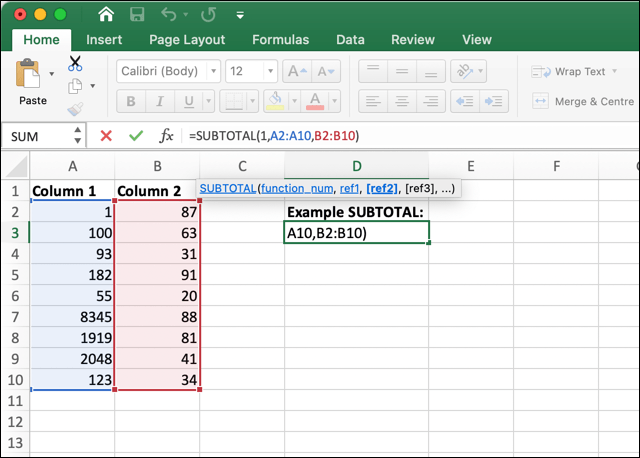Open the Undo history dropdown arrow

[x=186, y=15]
